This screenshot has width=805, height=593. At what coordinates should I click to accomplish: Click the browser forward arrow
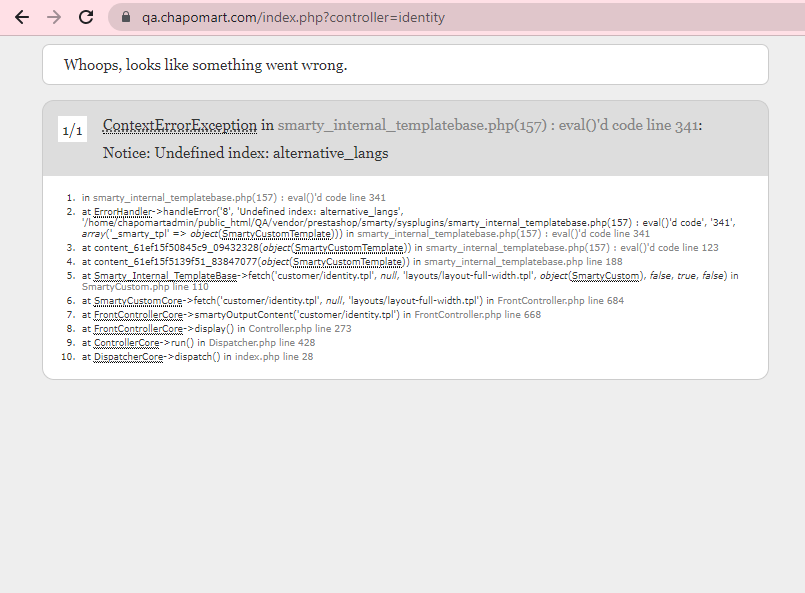pyautogui.click(x=54, y=17)
